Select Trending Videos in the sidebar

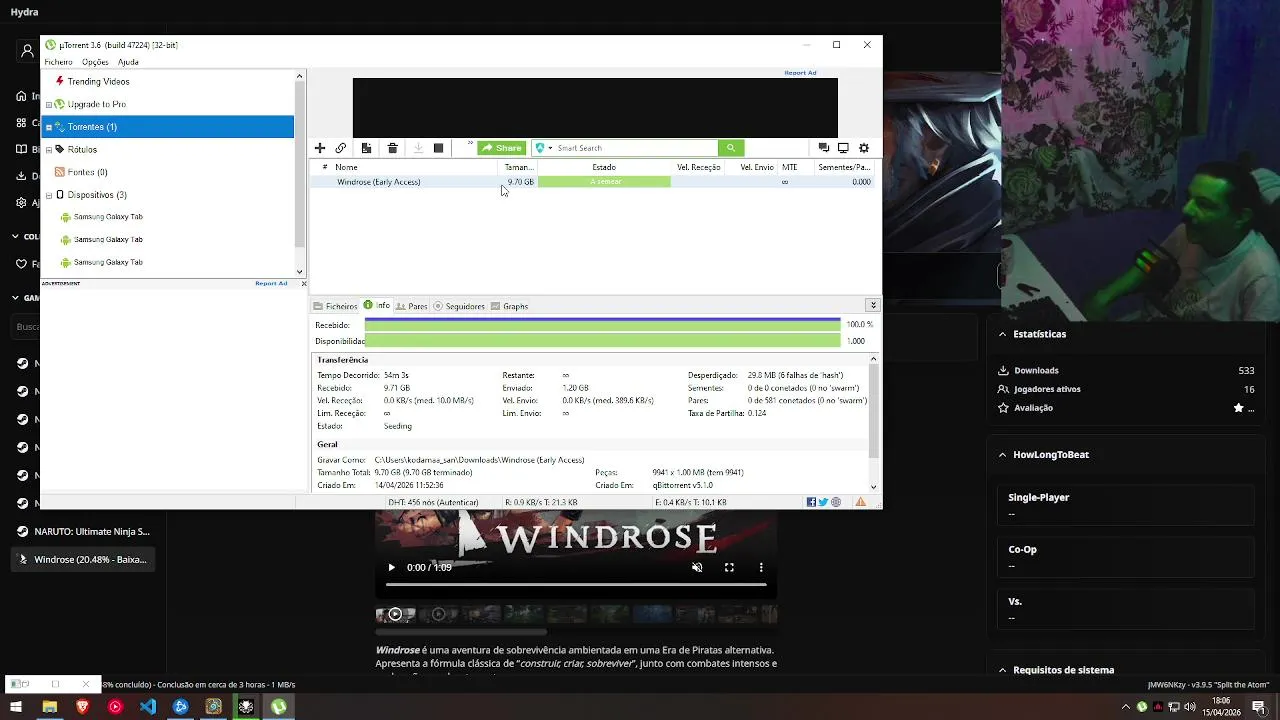98,82
